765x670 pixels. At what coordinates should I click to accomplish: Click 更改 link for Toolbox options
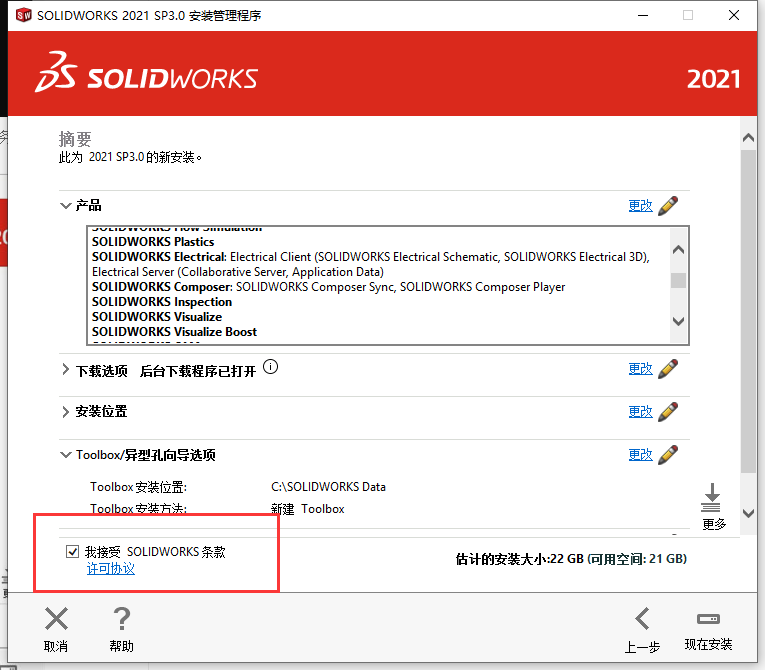tap(641, 455)
